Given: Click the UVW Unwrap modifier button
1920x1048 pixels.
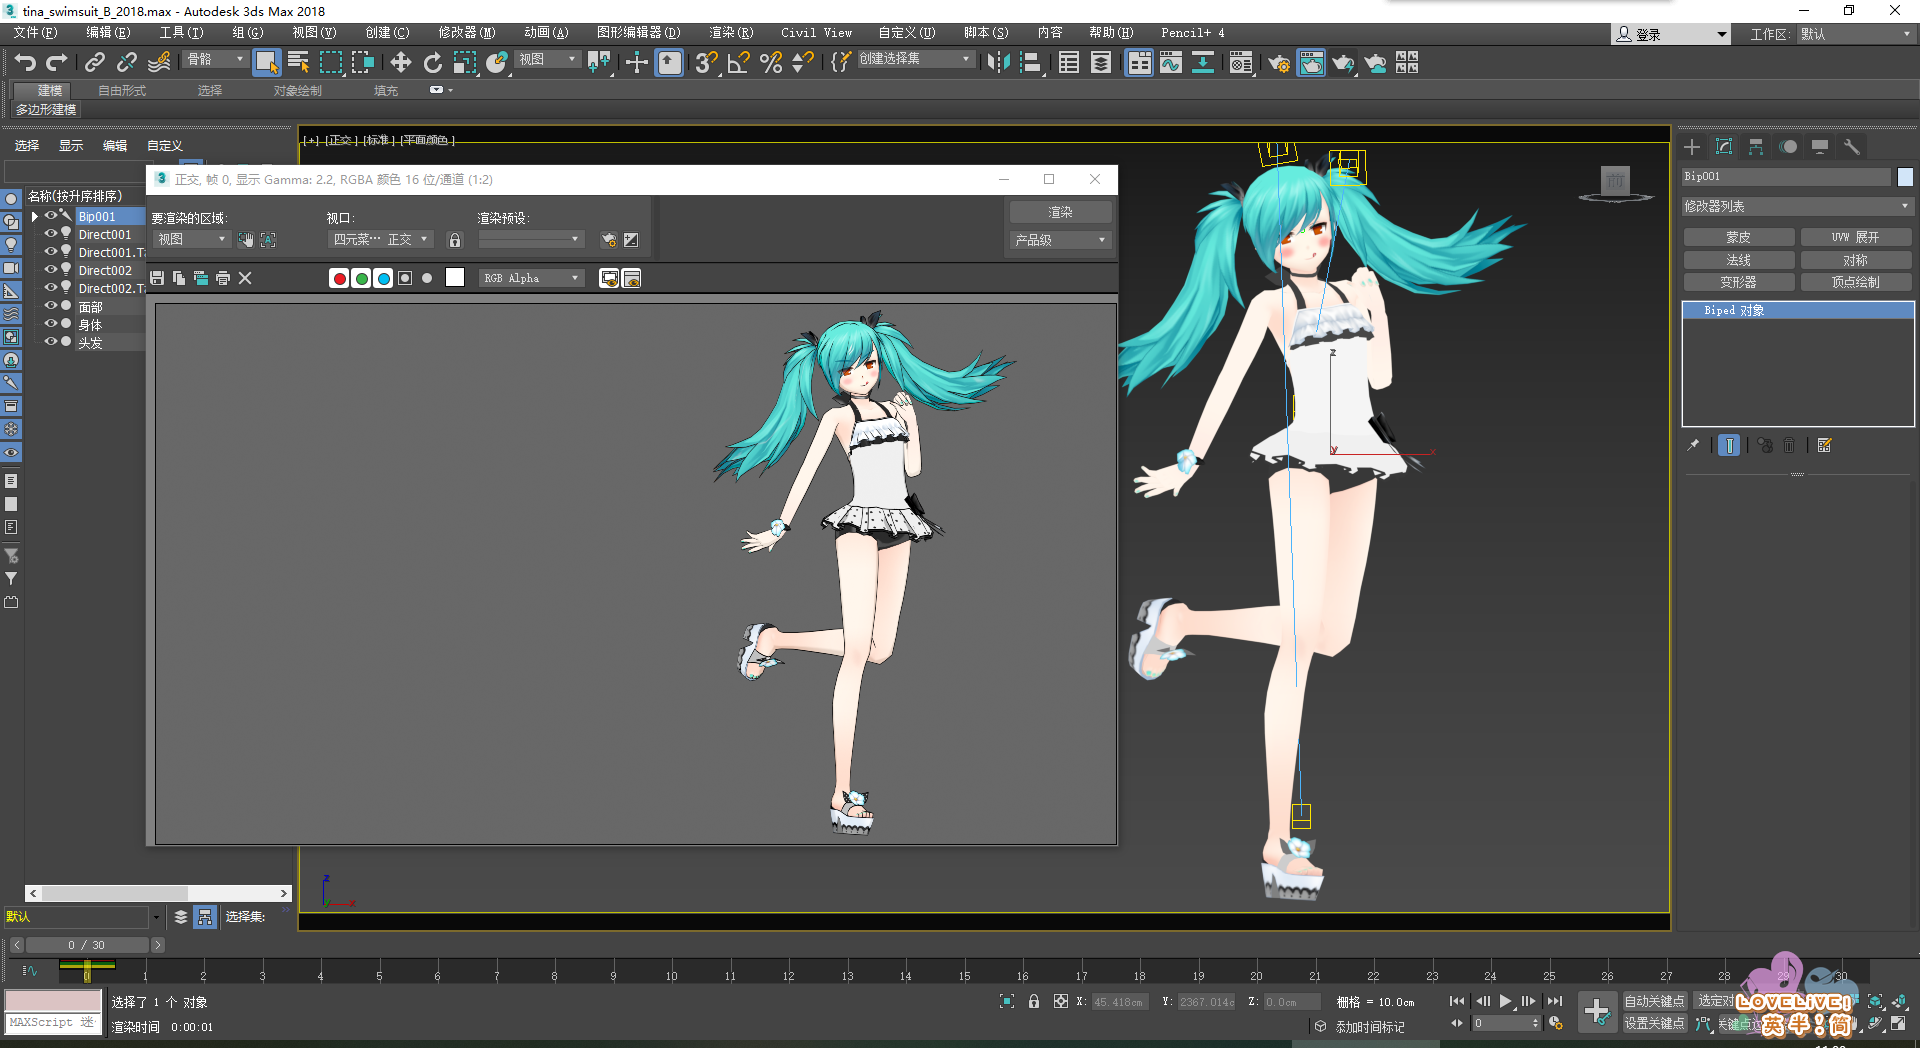Looking at the screenshot, I should point(1856,237).
